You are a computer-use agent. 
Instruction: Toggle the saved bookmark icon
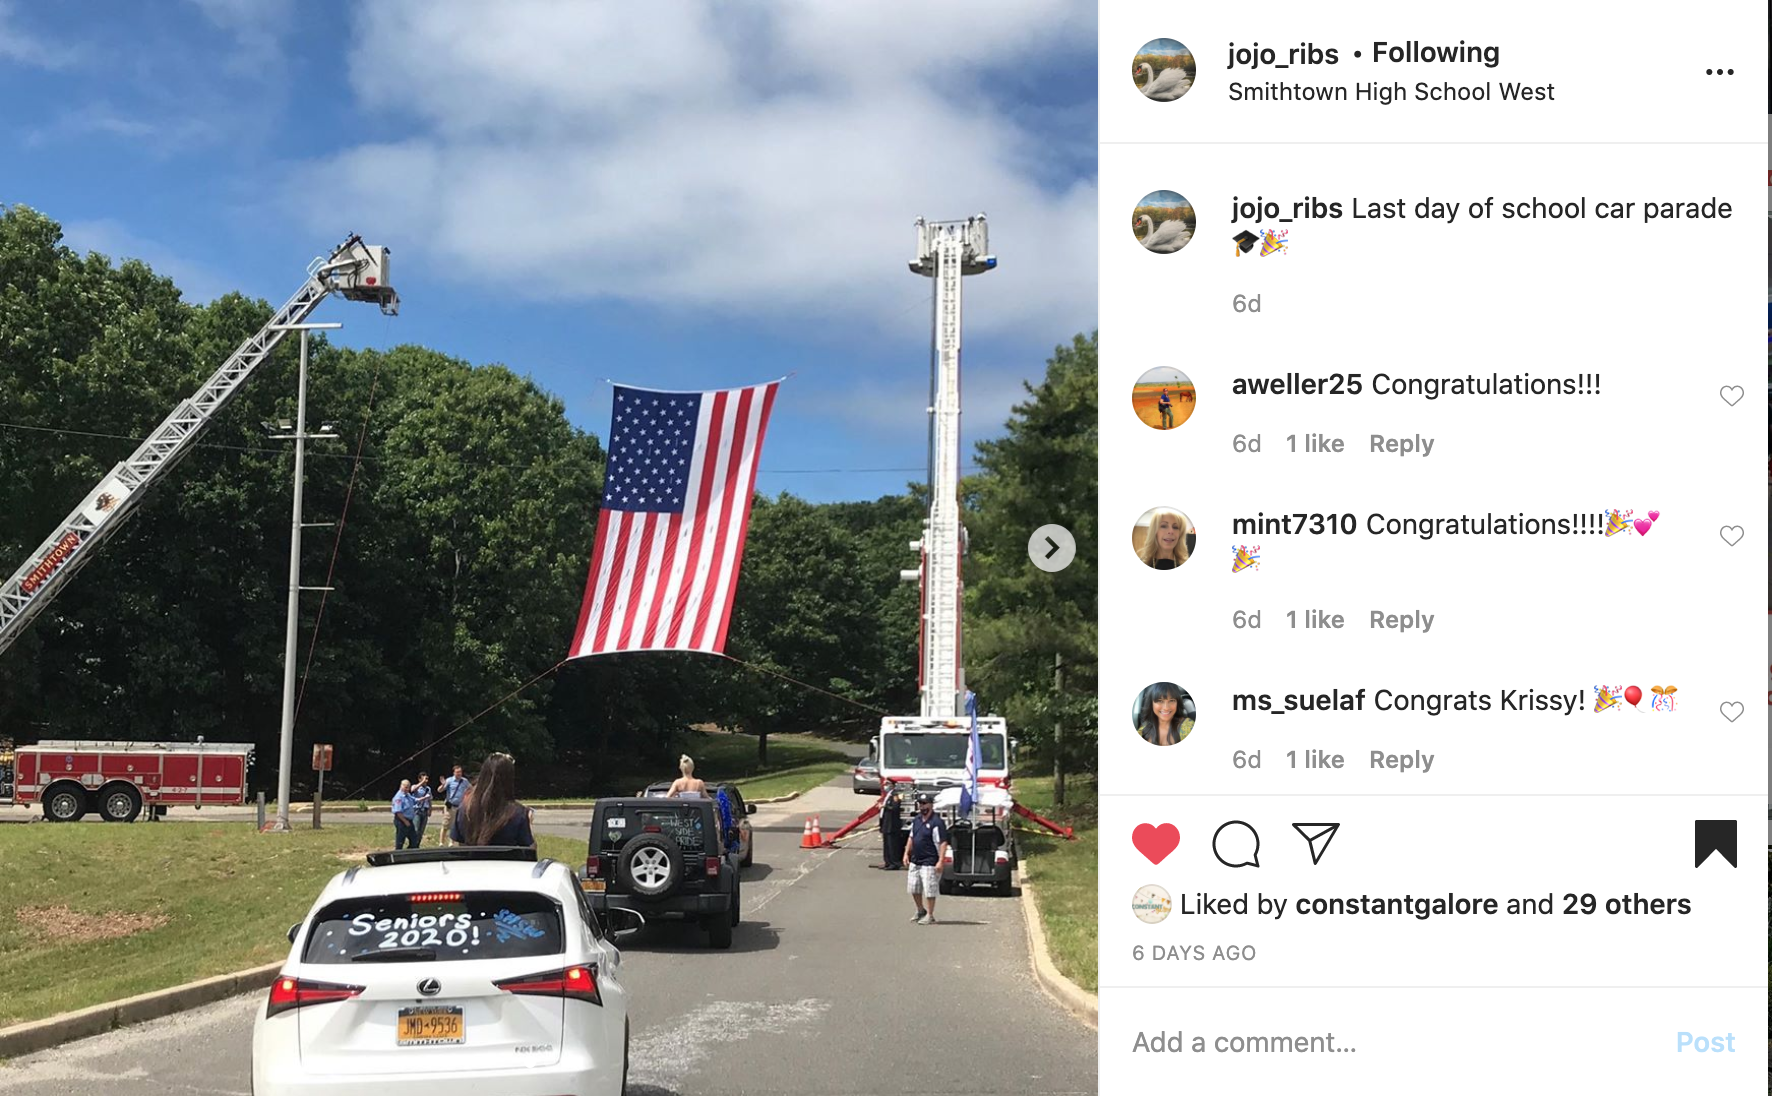(1716, 843)
